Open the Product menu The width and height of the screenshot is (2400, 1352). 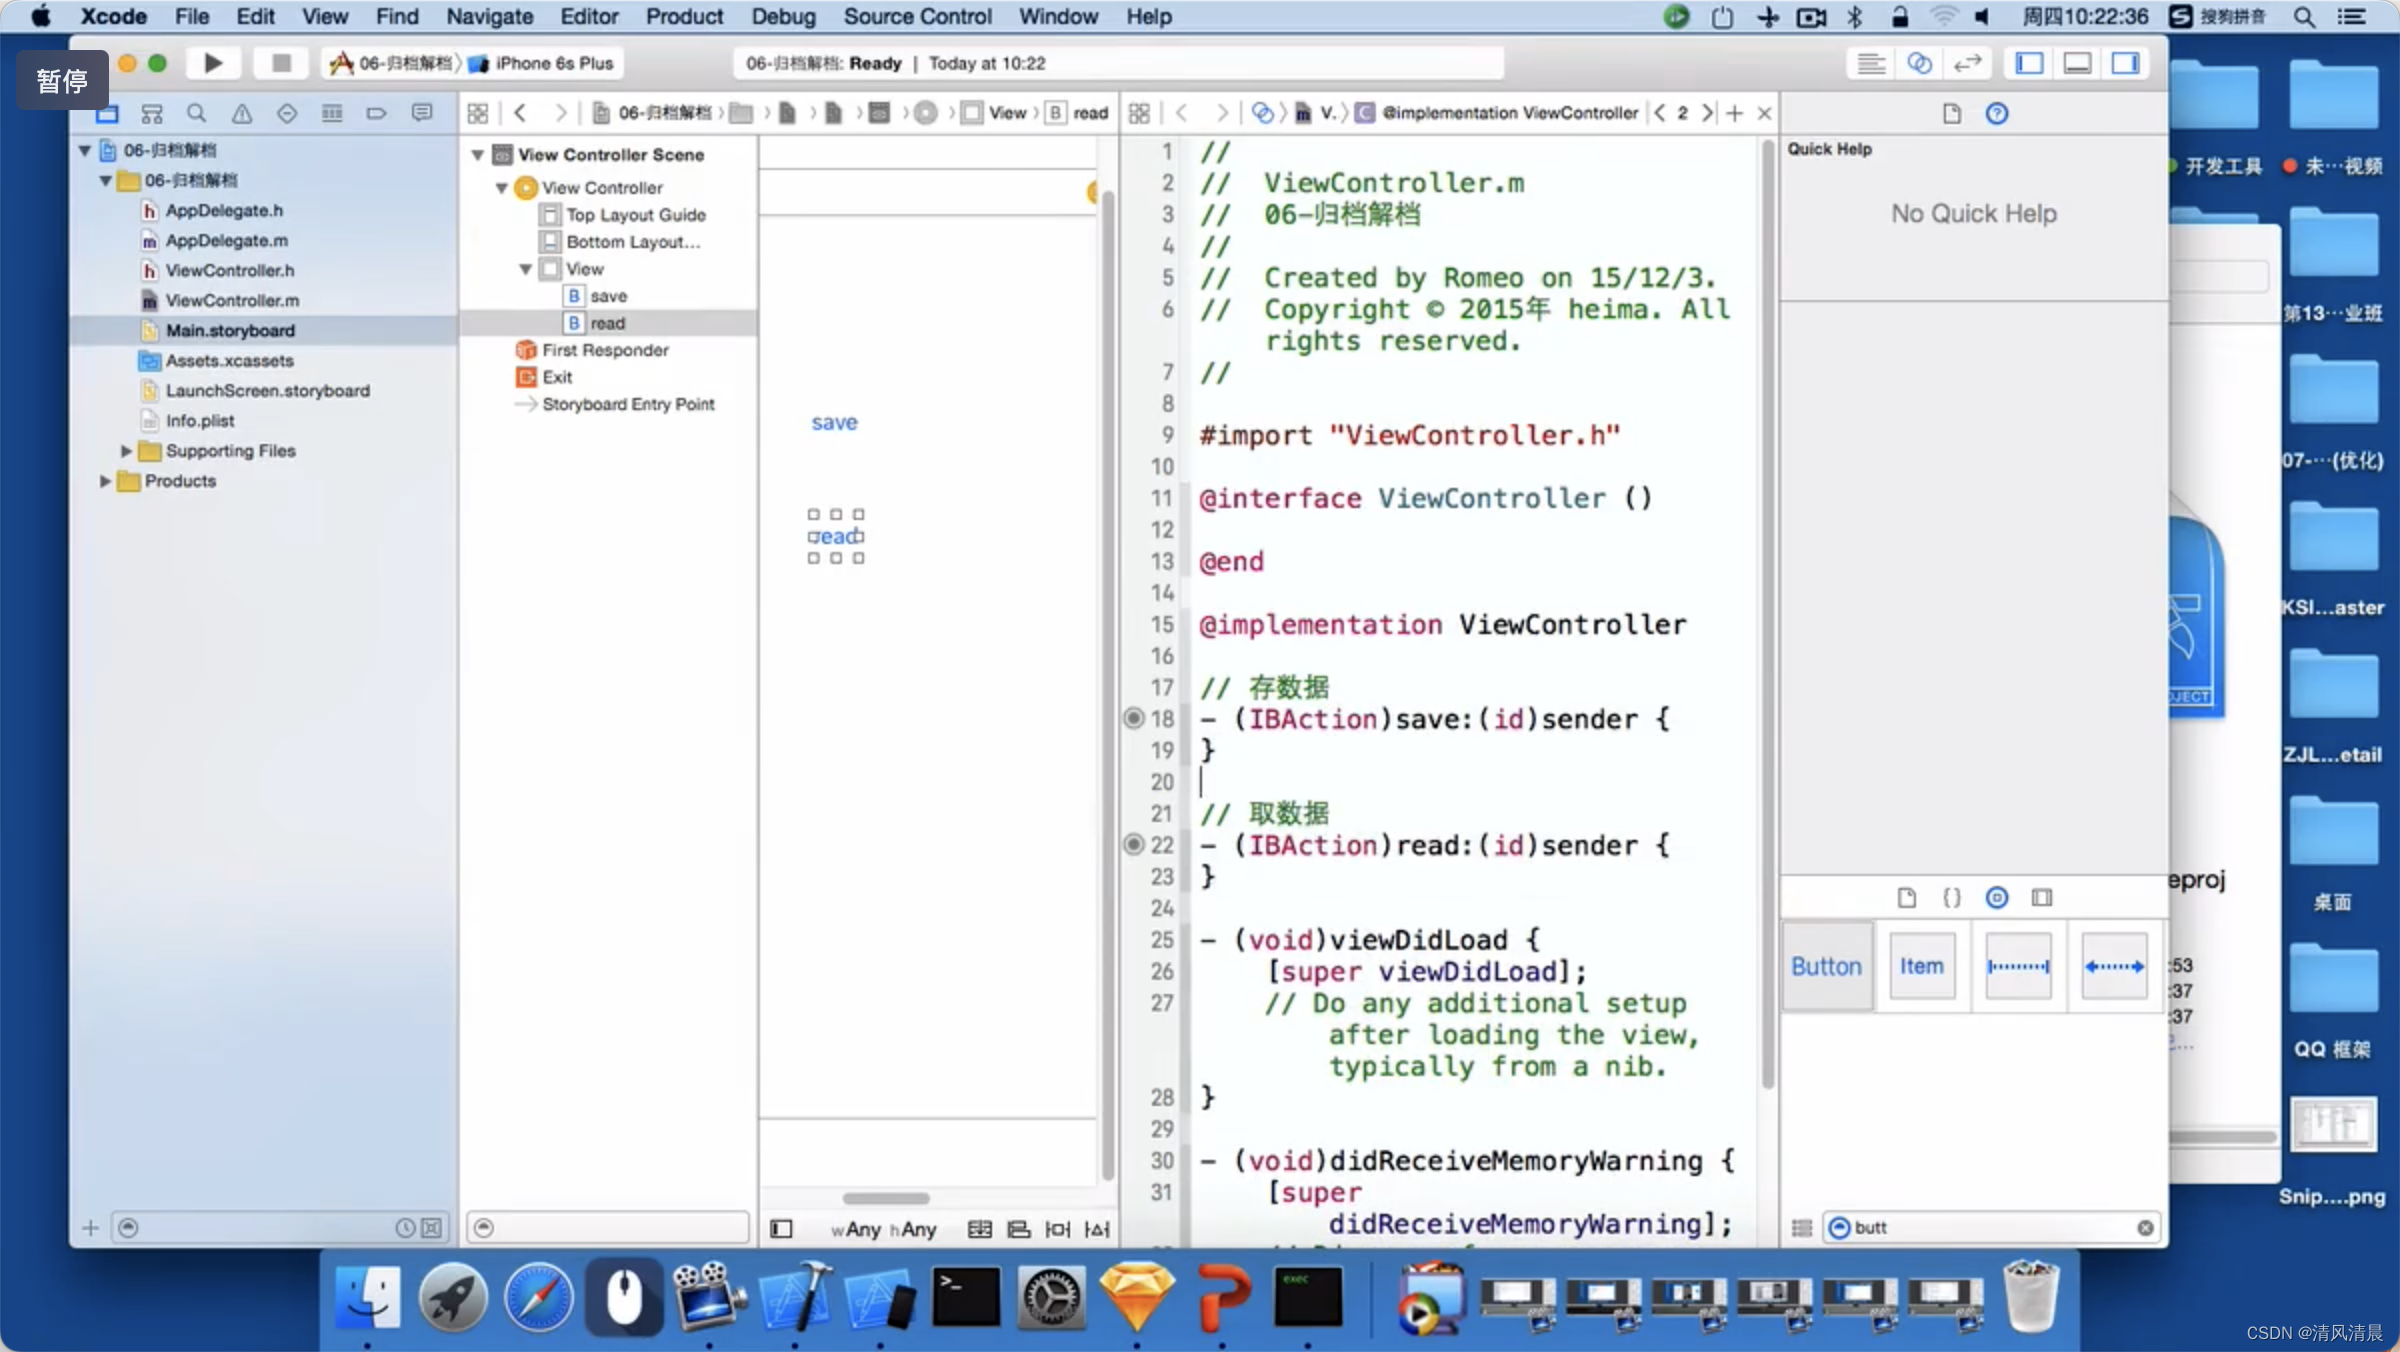[x=684, y=16]
